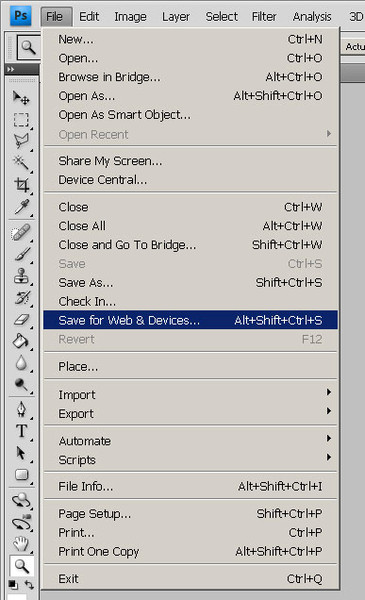Expand the Scripts submenu

tap(191, 460)
